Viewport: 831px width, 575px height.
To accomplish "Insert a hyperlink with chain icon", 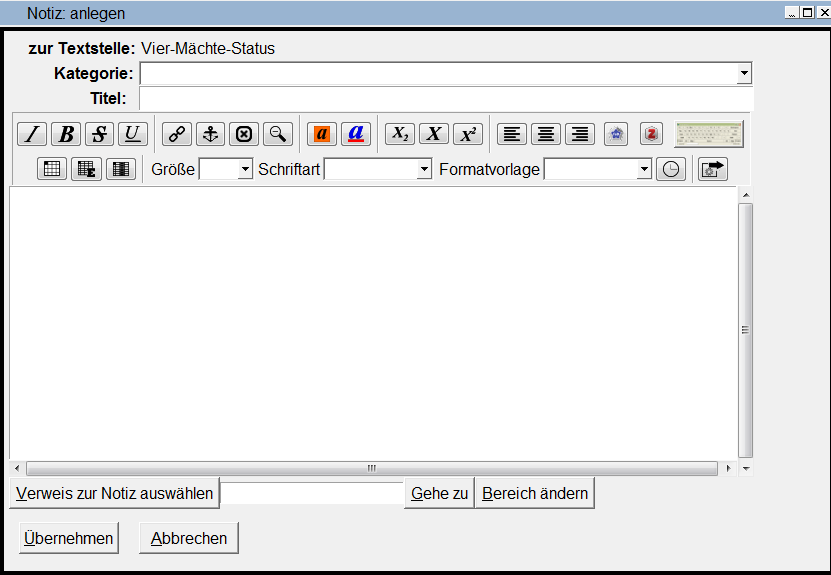I will pyautogui.click(x=176, y=134).
